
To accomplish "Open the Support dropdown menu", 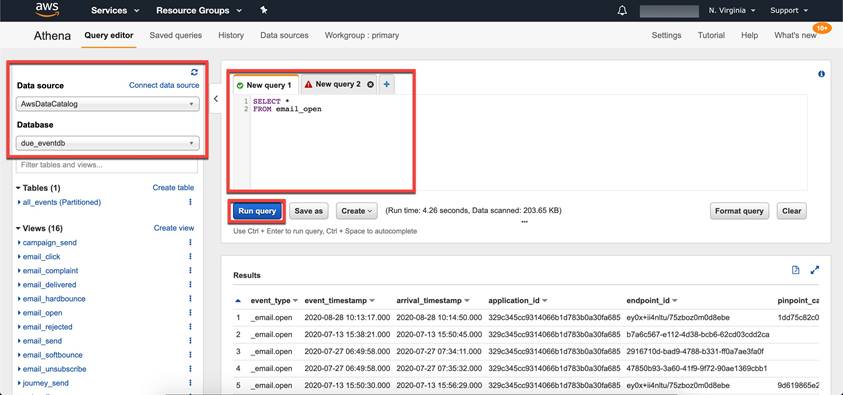I will (789, 10).
